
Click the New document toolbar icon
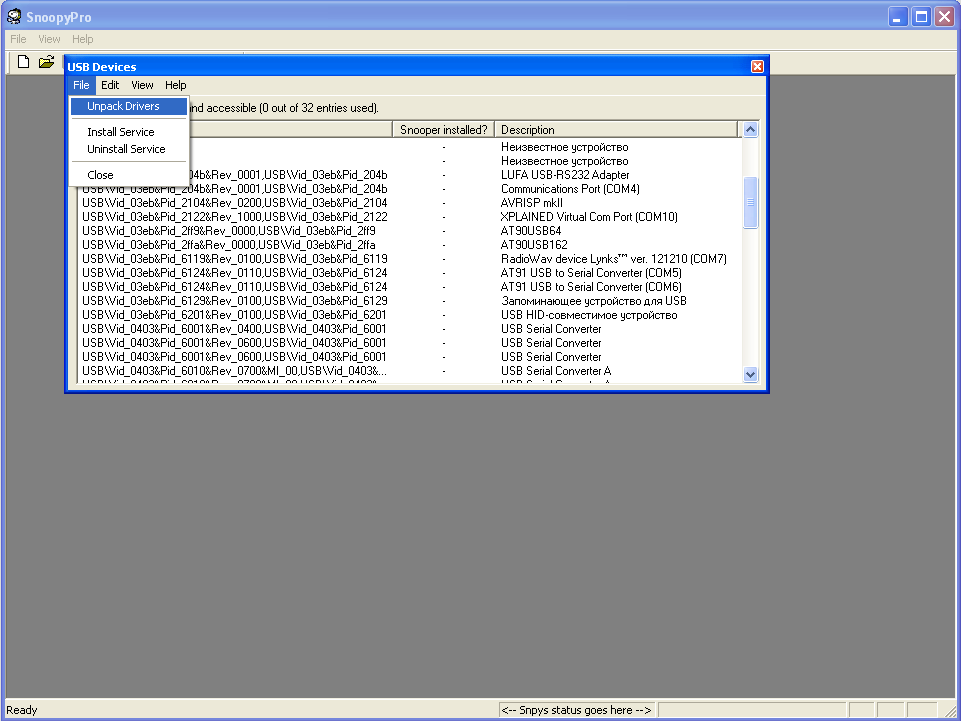23,62
